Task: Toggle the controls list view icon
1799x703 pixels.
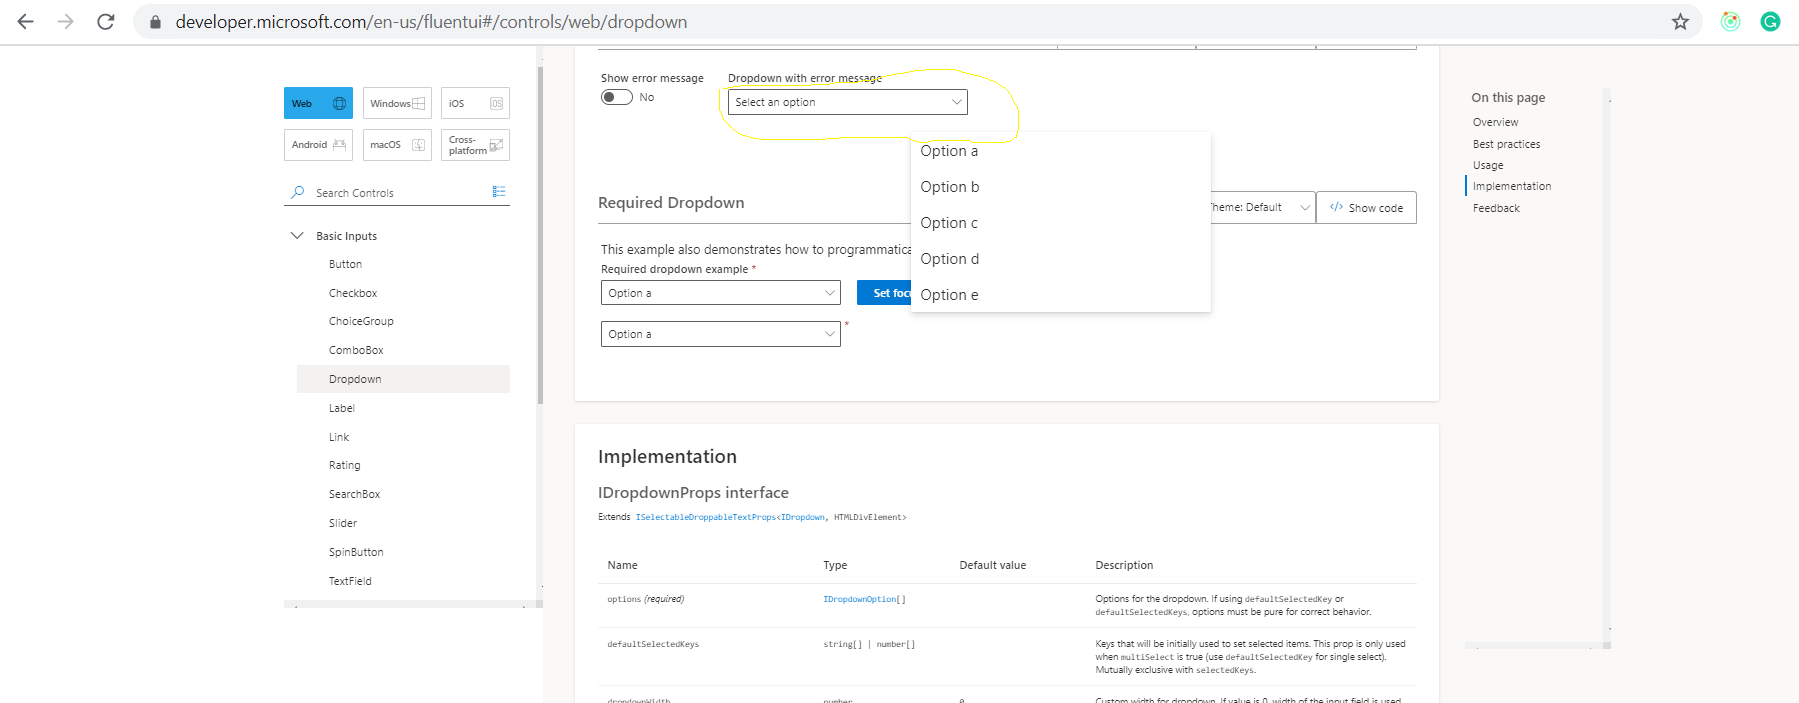Action: pos(499,192)
